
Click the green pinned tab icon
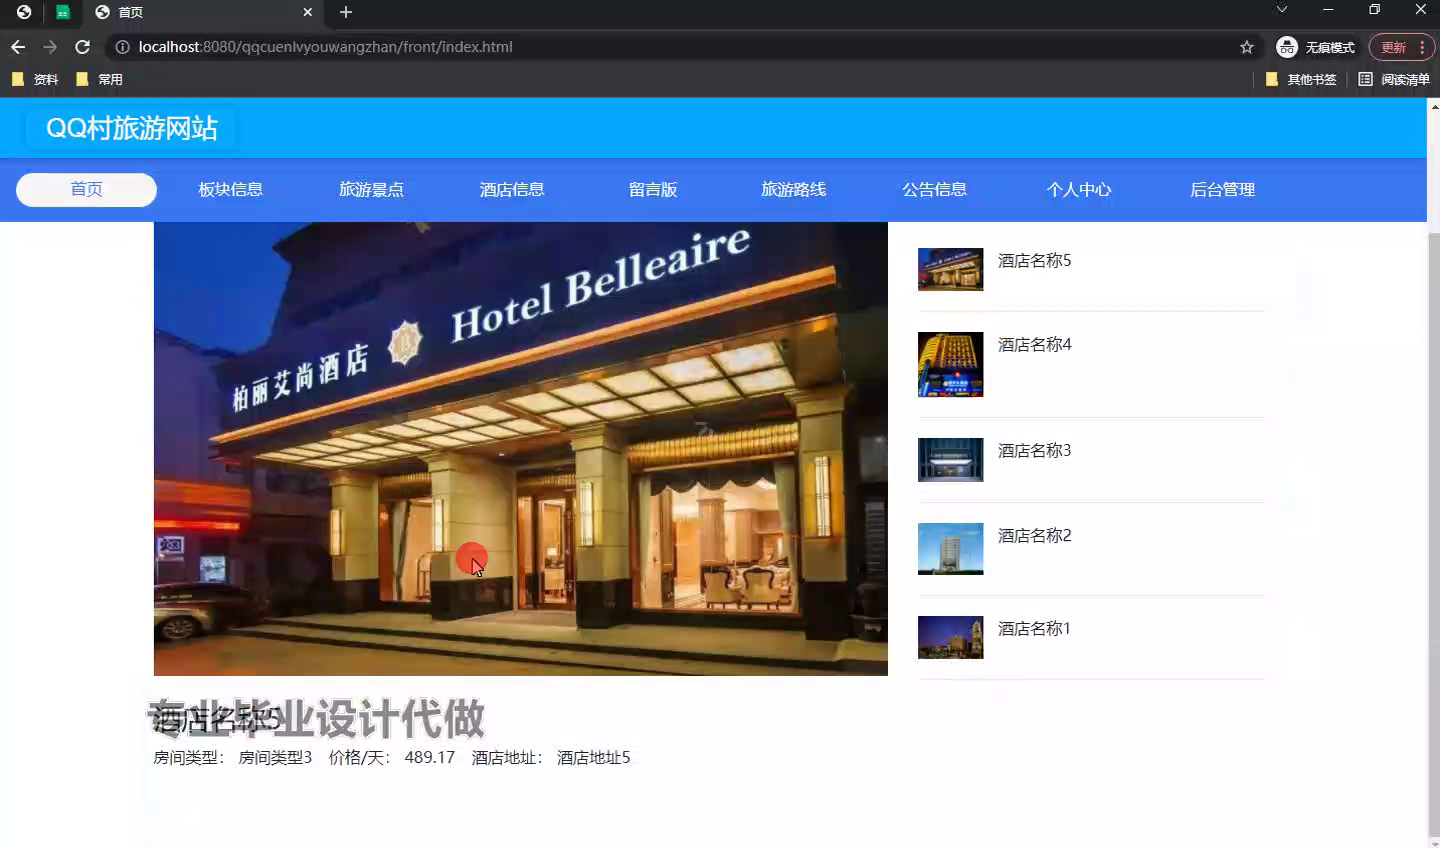pyautogui.click(x=63, y=12)
